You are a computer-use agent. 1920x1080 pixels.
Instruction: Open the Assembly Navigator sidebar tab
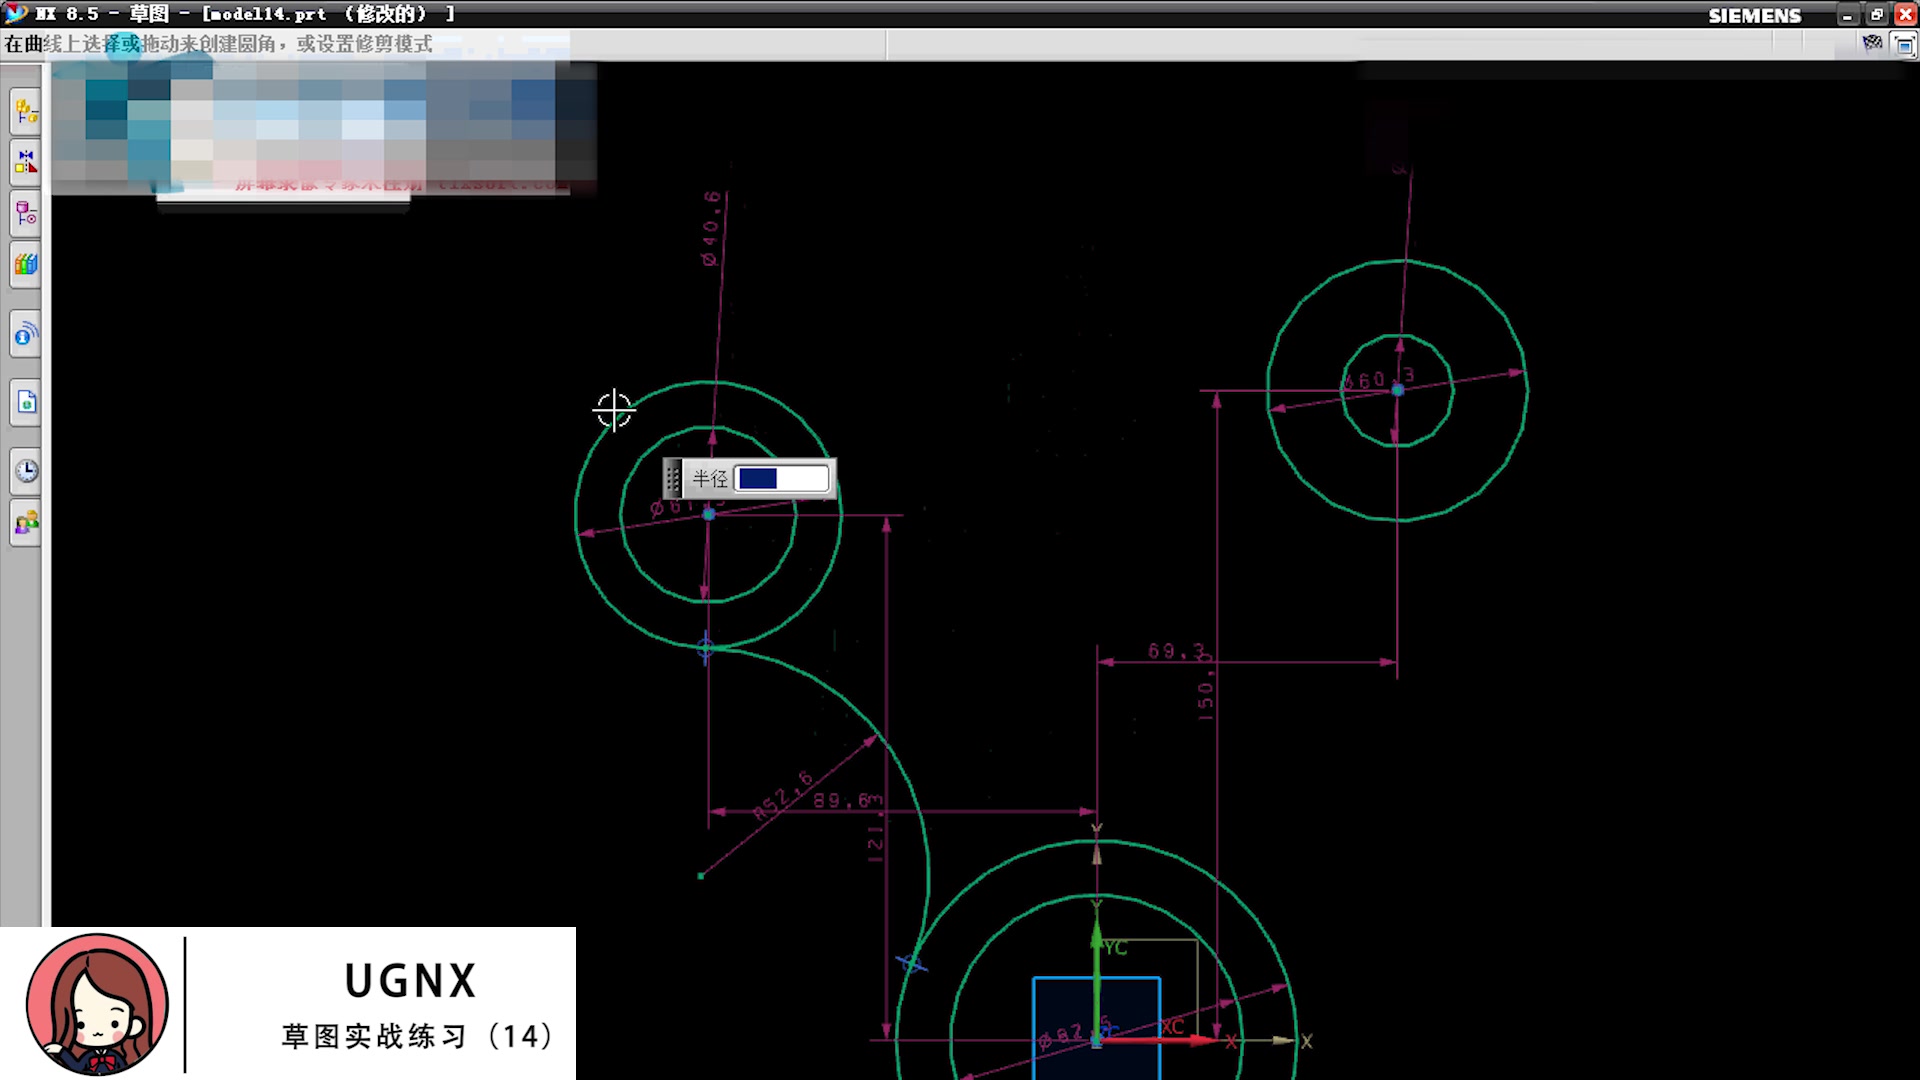26,110
